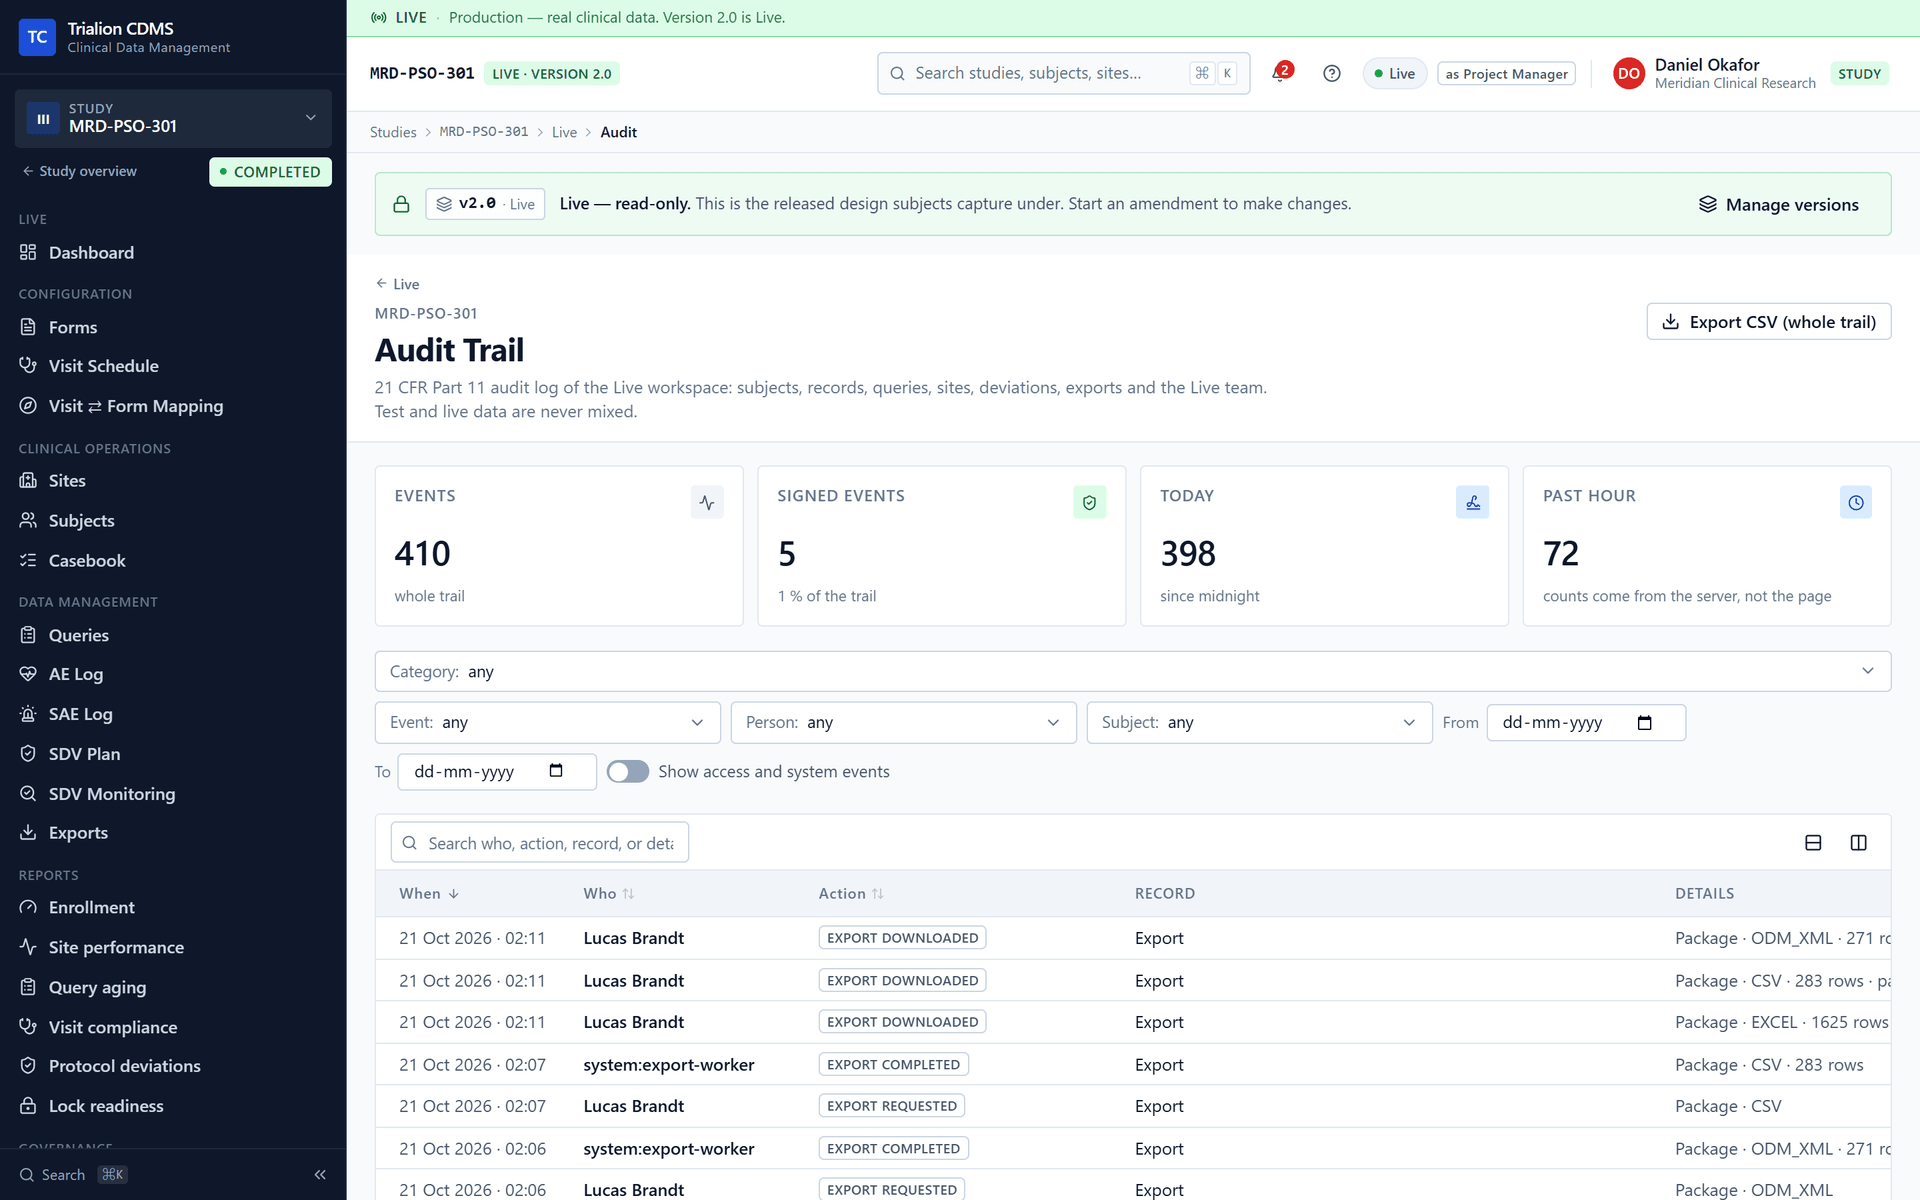Open the notifications bell

point(1281,73)
